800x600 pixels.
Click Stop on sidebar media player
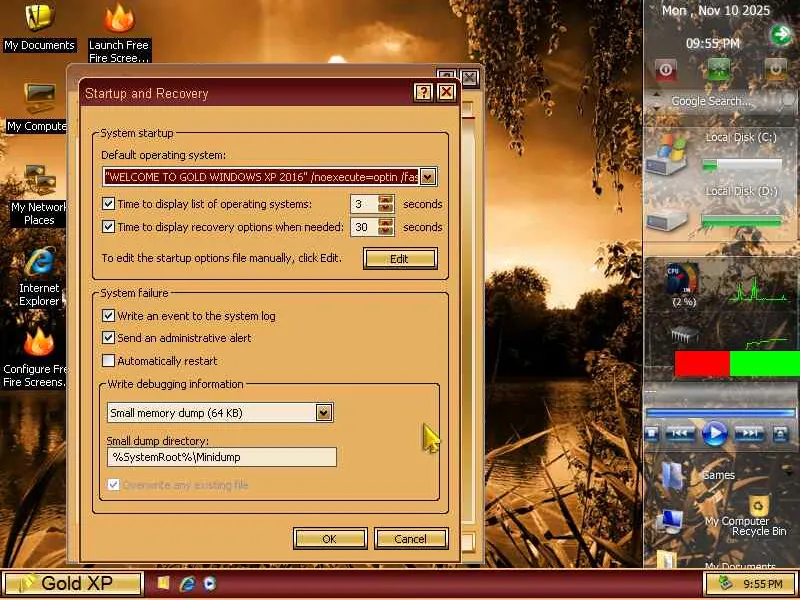pyautogui.click(x=652, y=434)
